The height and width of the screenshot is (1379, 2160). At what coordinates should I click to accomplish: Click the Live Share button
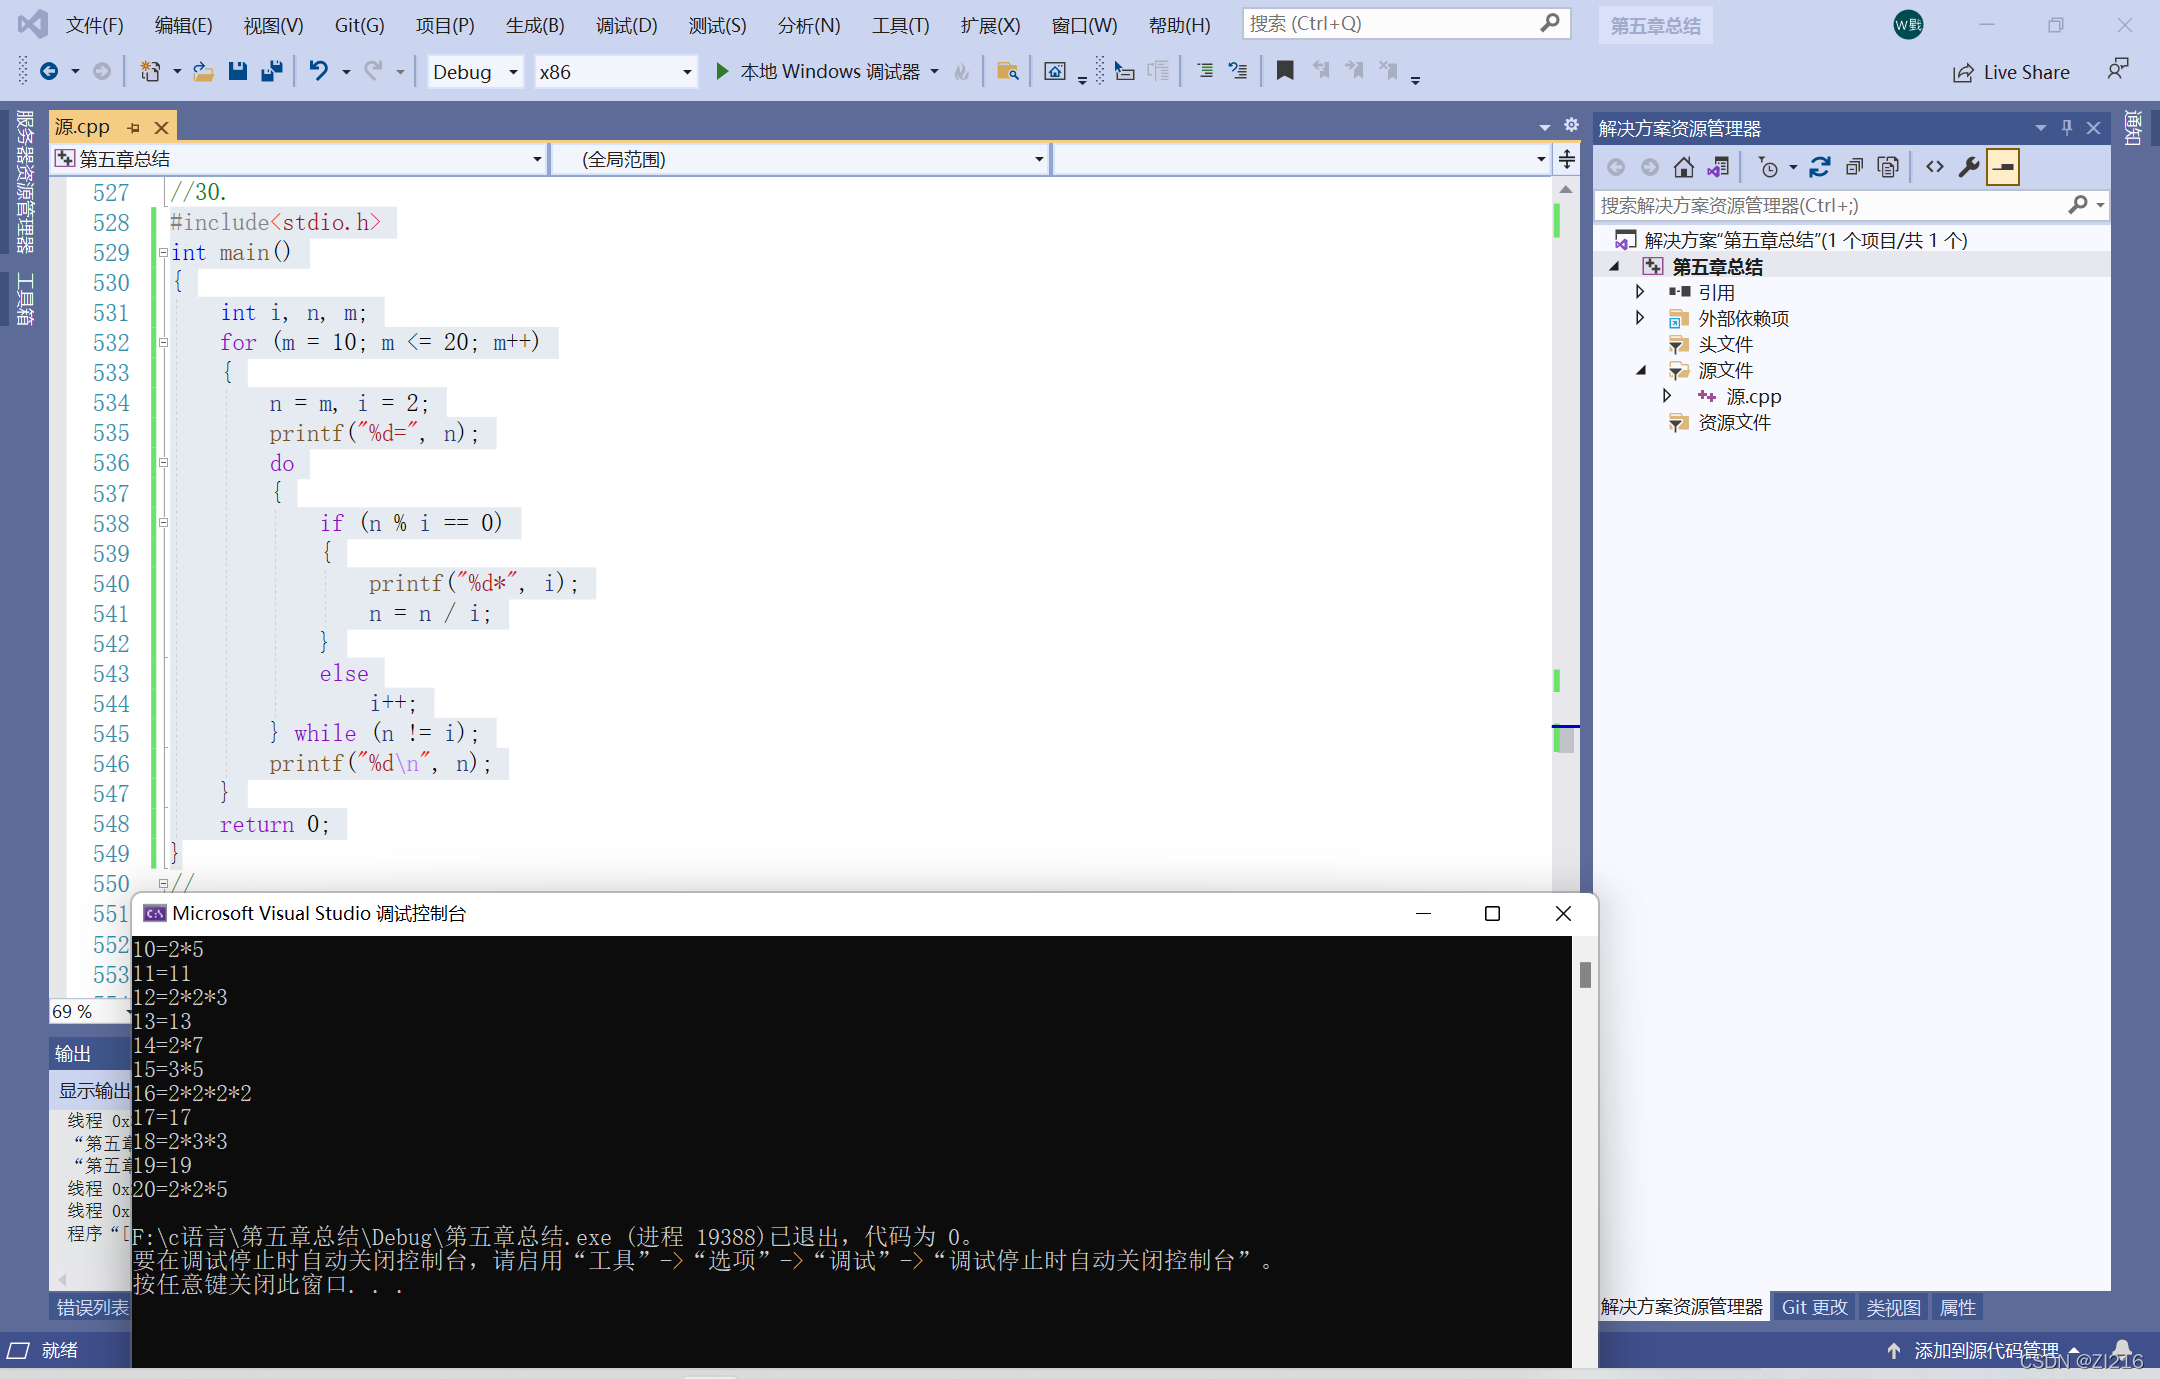pos(2011,72)
